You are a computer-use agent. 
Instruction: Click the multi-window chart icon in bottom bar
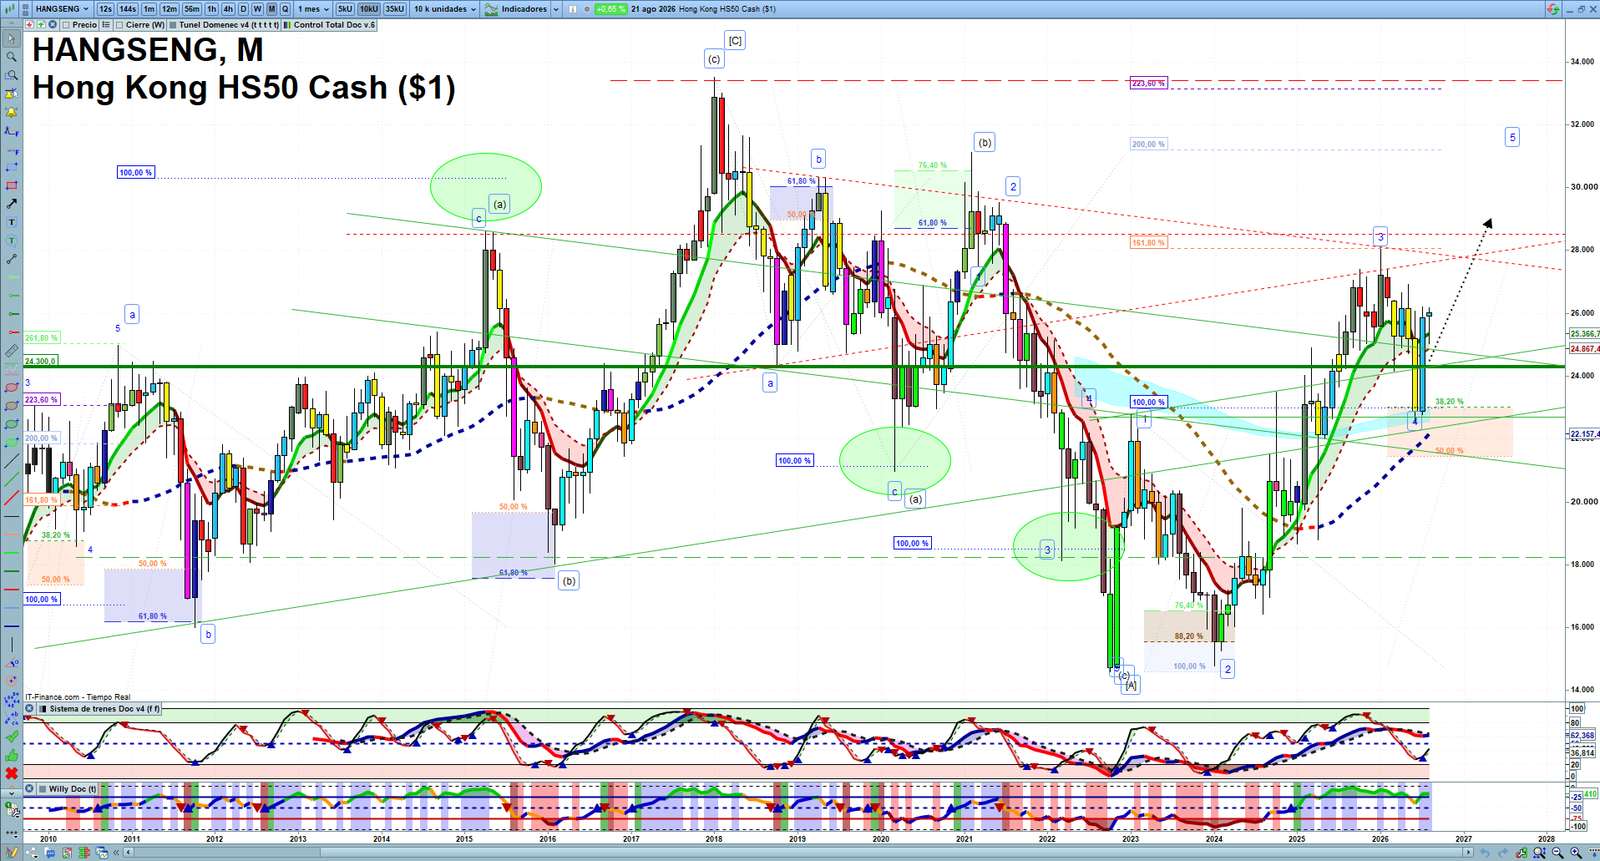click(x=102, y=852)
